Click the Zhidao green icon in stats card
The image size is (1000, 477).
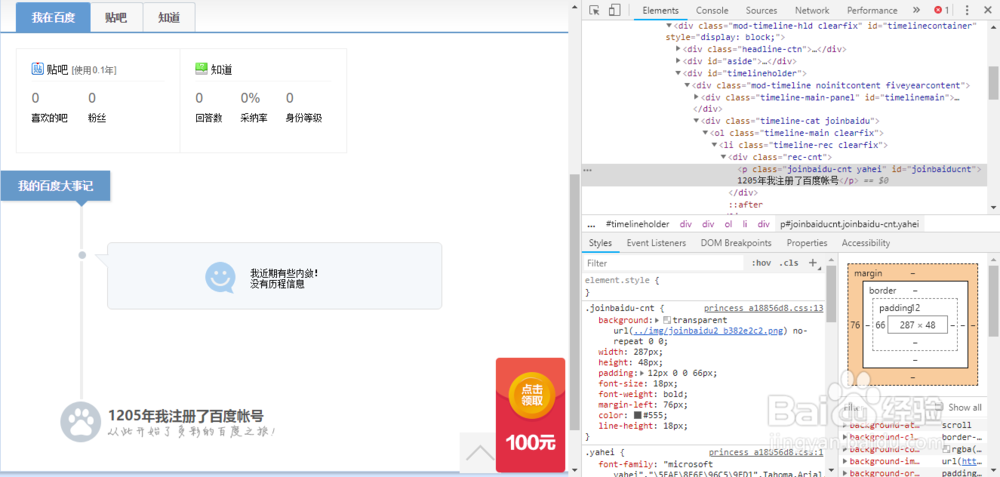[x=202, y=69]
